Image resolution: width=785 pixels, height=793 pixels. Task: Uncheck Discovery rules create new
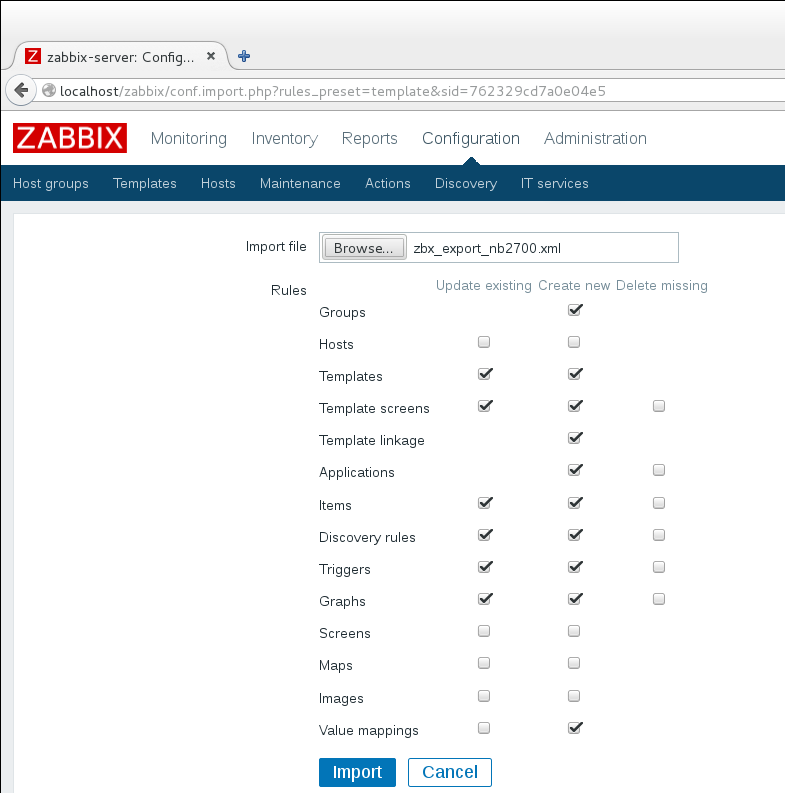[575, 535]
